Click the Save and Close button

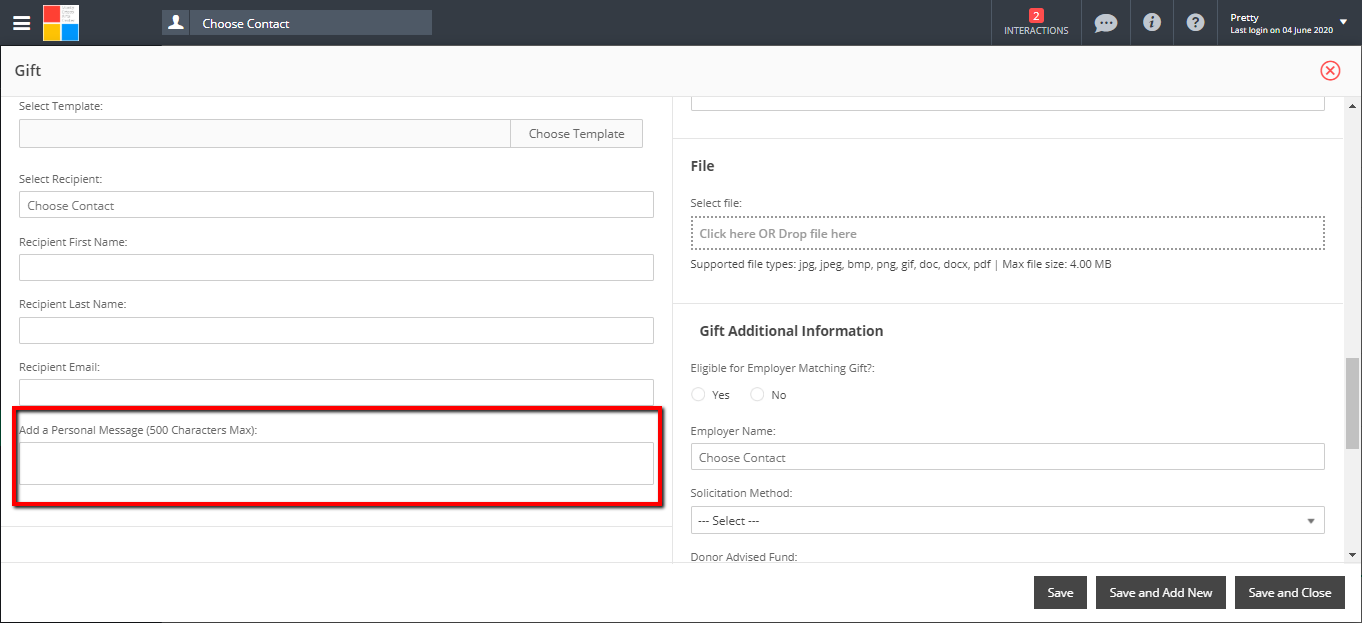pyautogui.click(x=1290, y=592)
